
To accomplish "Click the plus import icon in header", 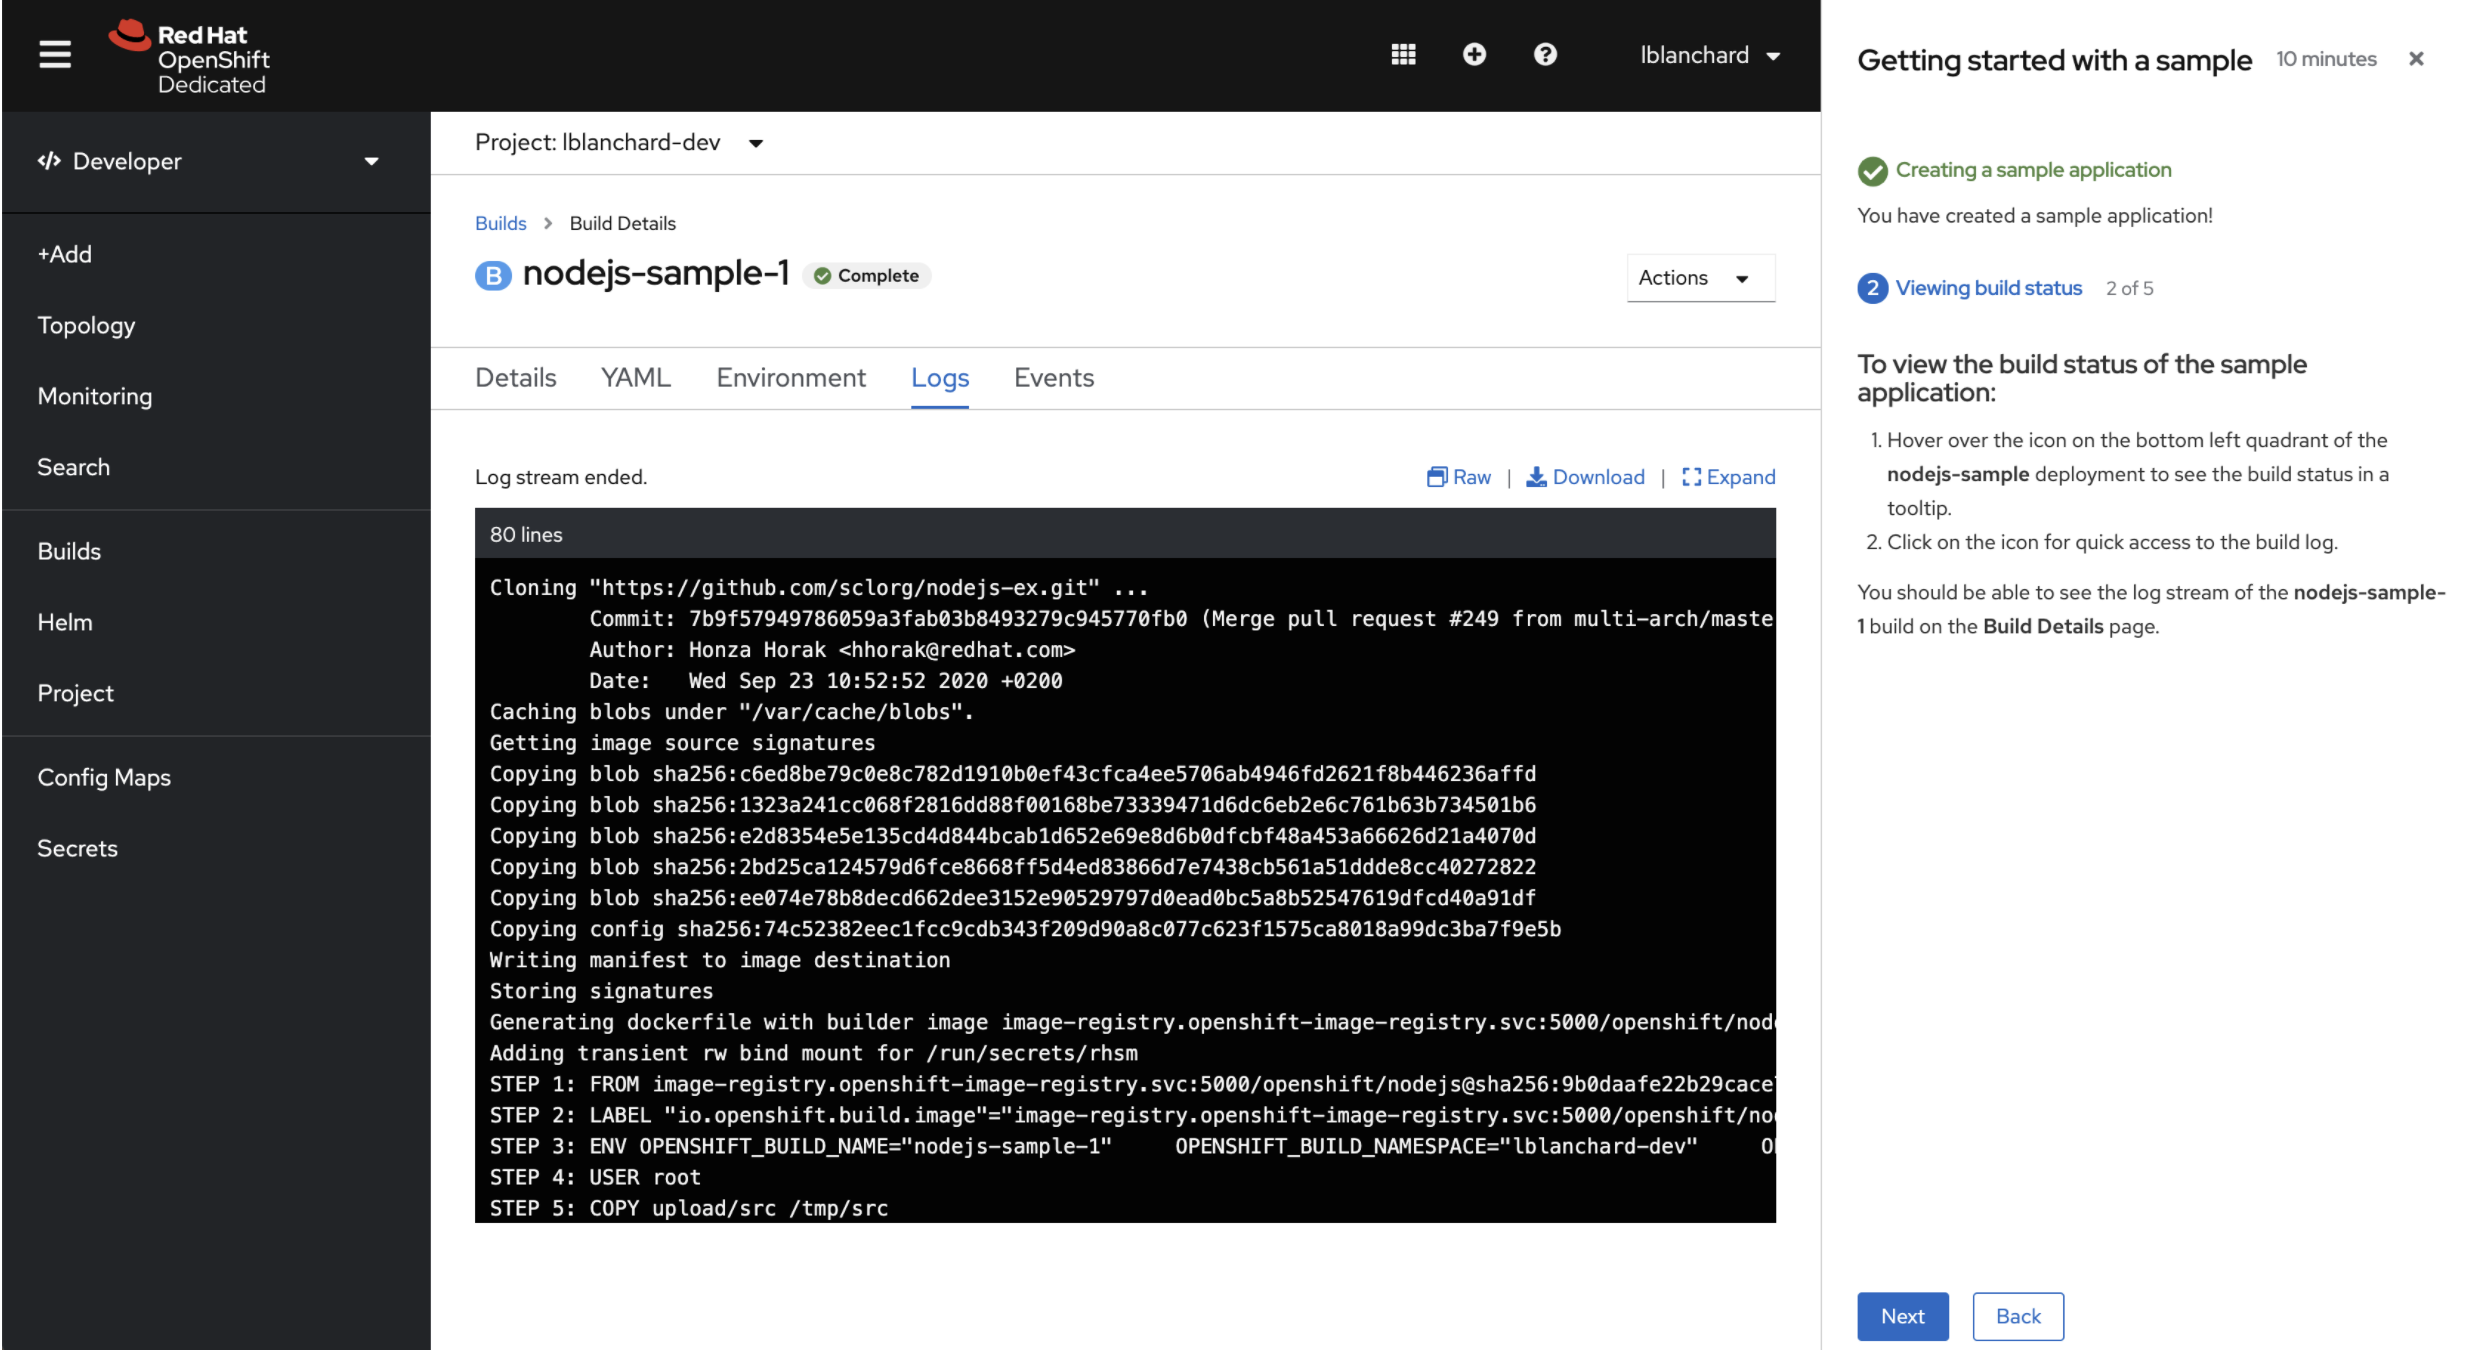I will (x=1473, y=54).
